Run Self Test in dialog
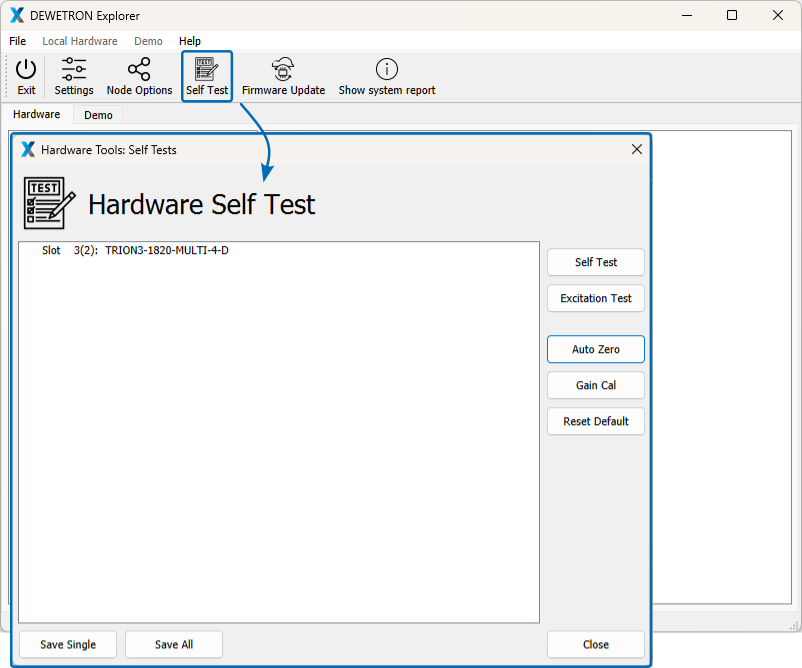Image resolution: width=802 pixels, height=668 pixels. point(596,262)
